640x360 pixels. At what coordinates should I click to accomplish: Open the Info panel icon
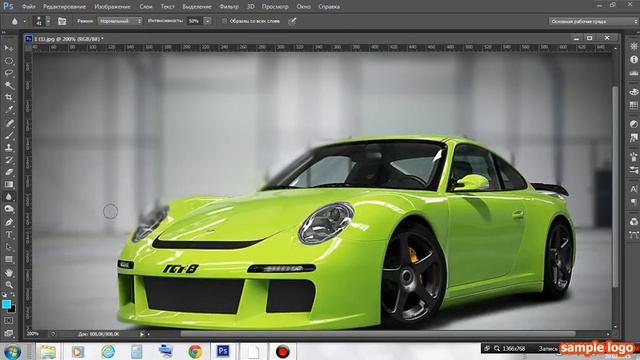click(633, 60)
